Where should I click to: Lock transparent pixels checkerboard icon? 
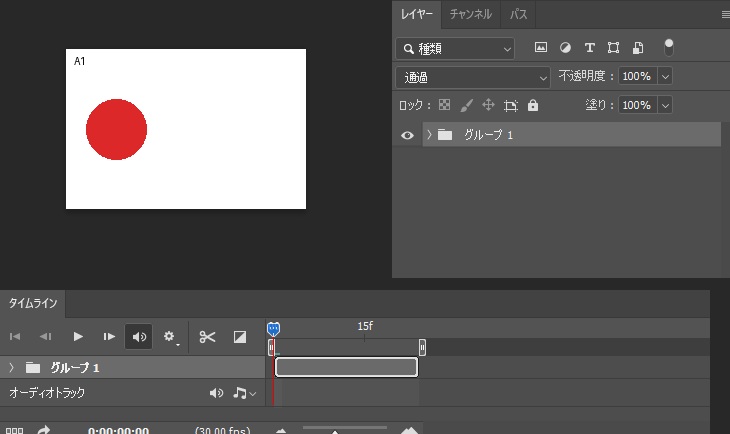coord(444,105)
